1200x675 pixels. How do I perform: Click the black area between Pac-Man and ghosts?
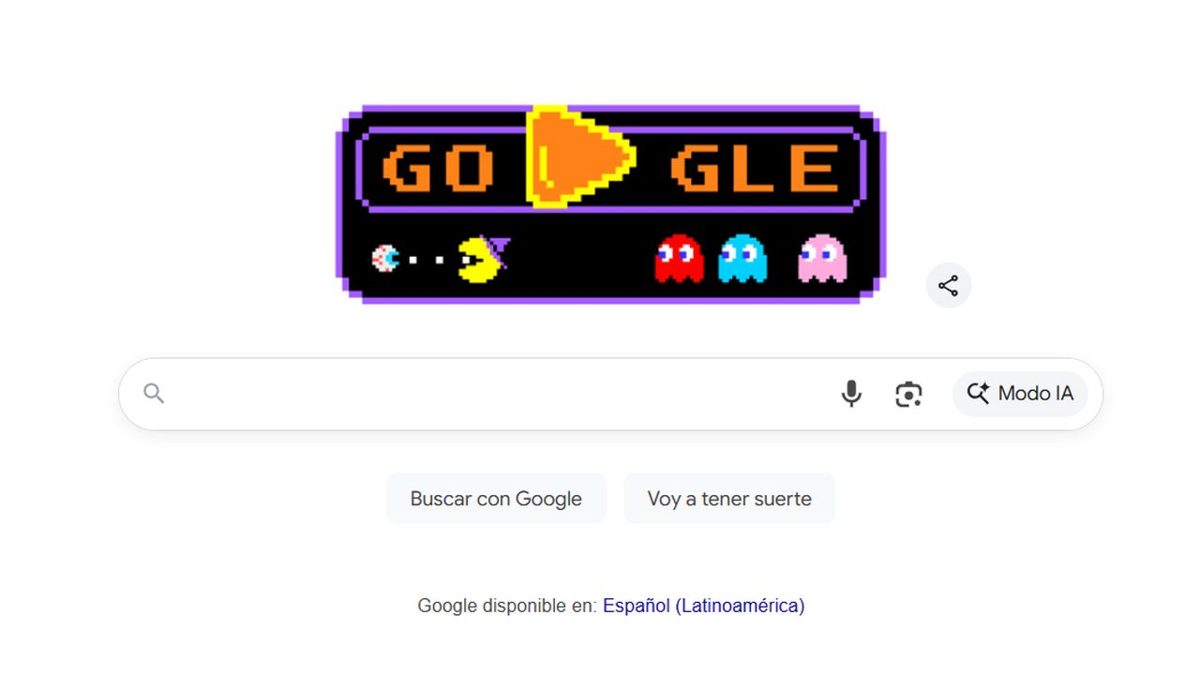click(582, 260)
